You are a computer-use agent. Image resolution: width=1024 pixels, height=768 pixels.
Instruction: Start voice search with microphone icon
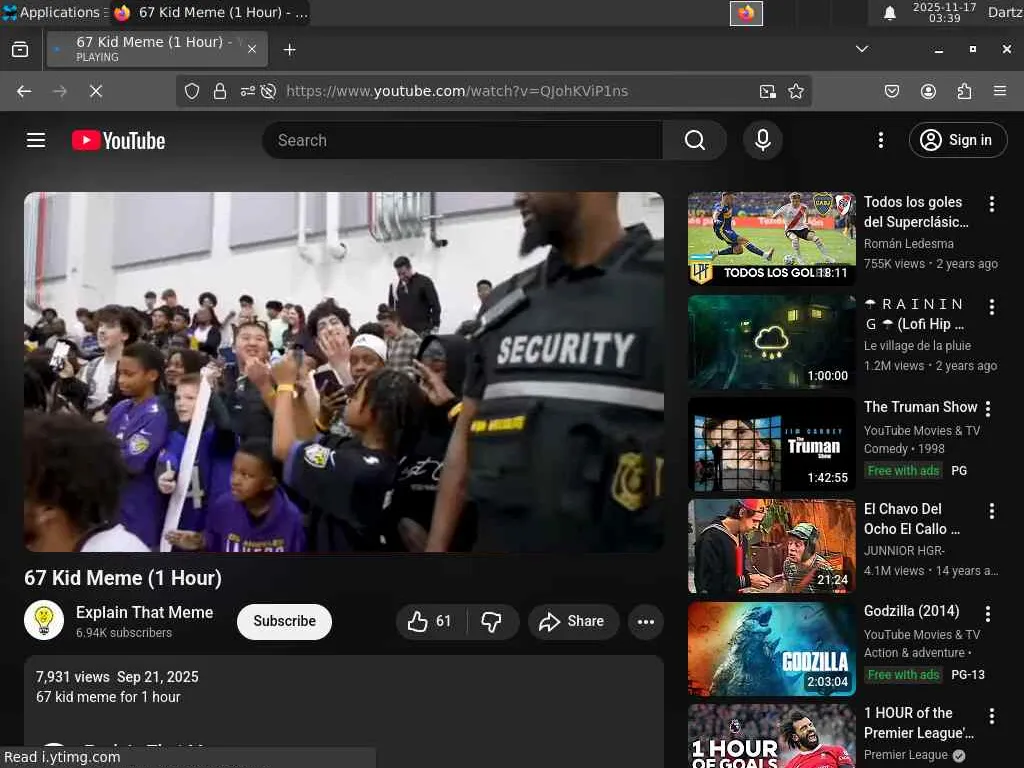click(x=762, y=140)
